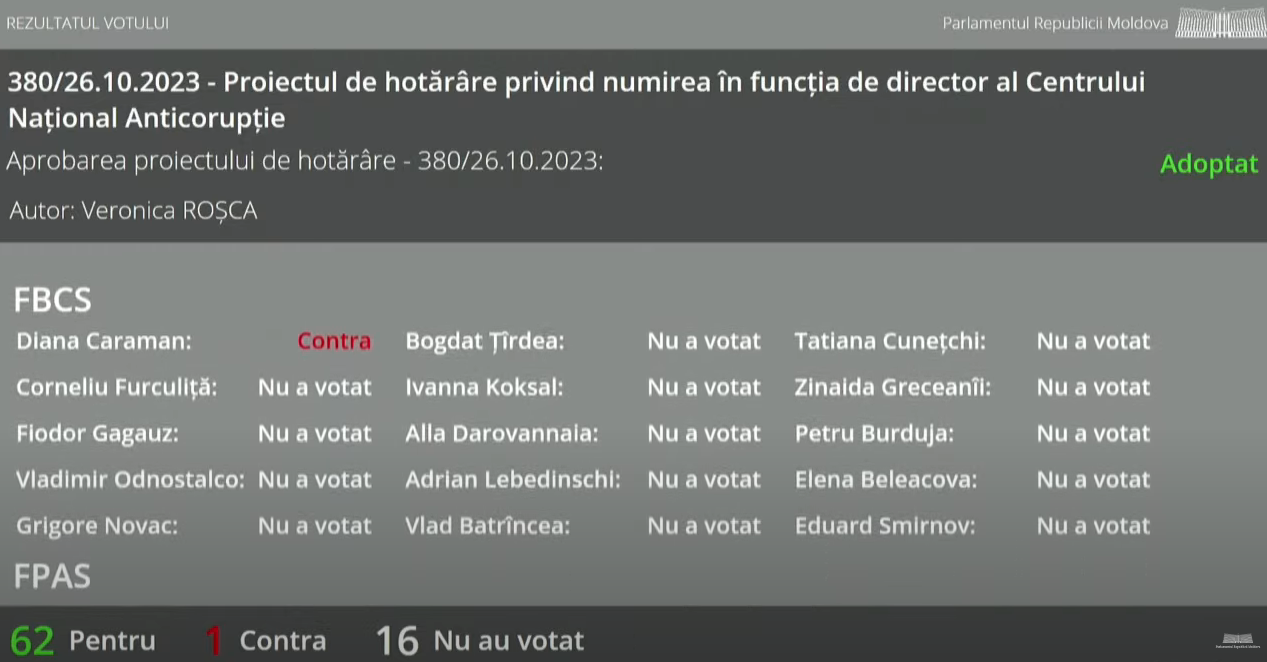
Task: Click the 62 Pentru vote counter
Action: point(83,640)
